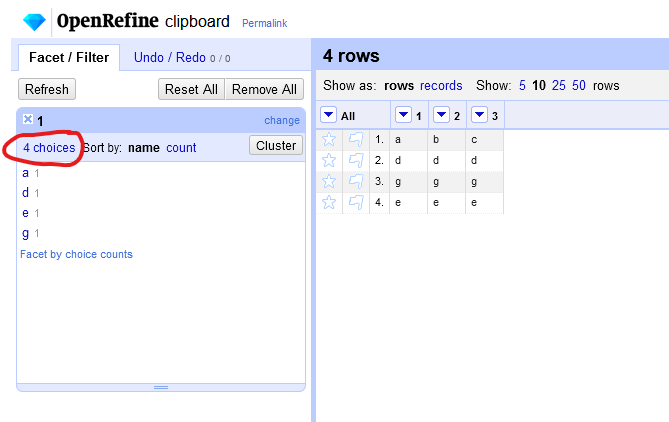The height and width of the screenshot is (422, 669).
Task: Show data as rows
Action: pos(399,85)
